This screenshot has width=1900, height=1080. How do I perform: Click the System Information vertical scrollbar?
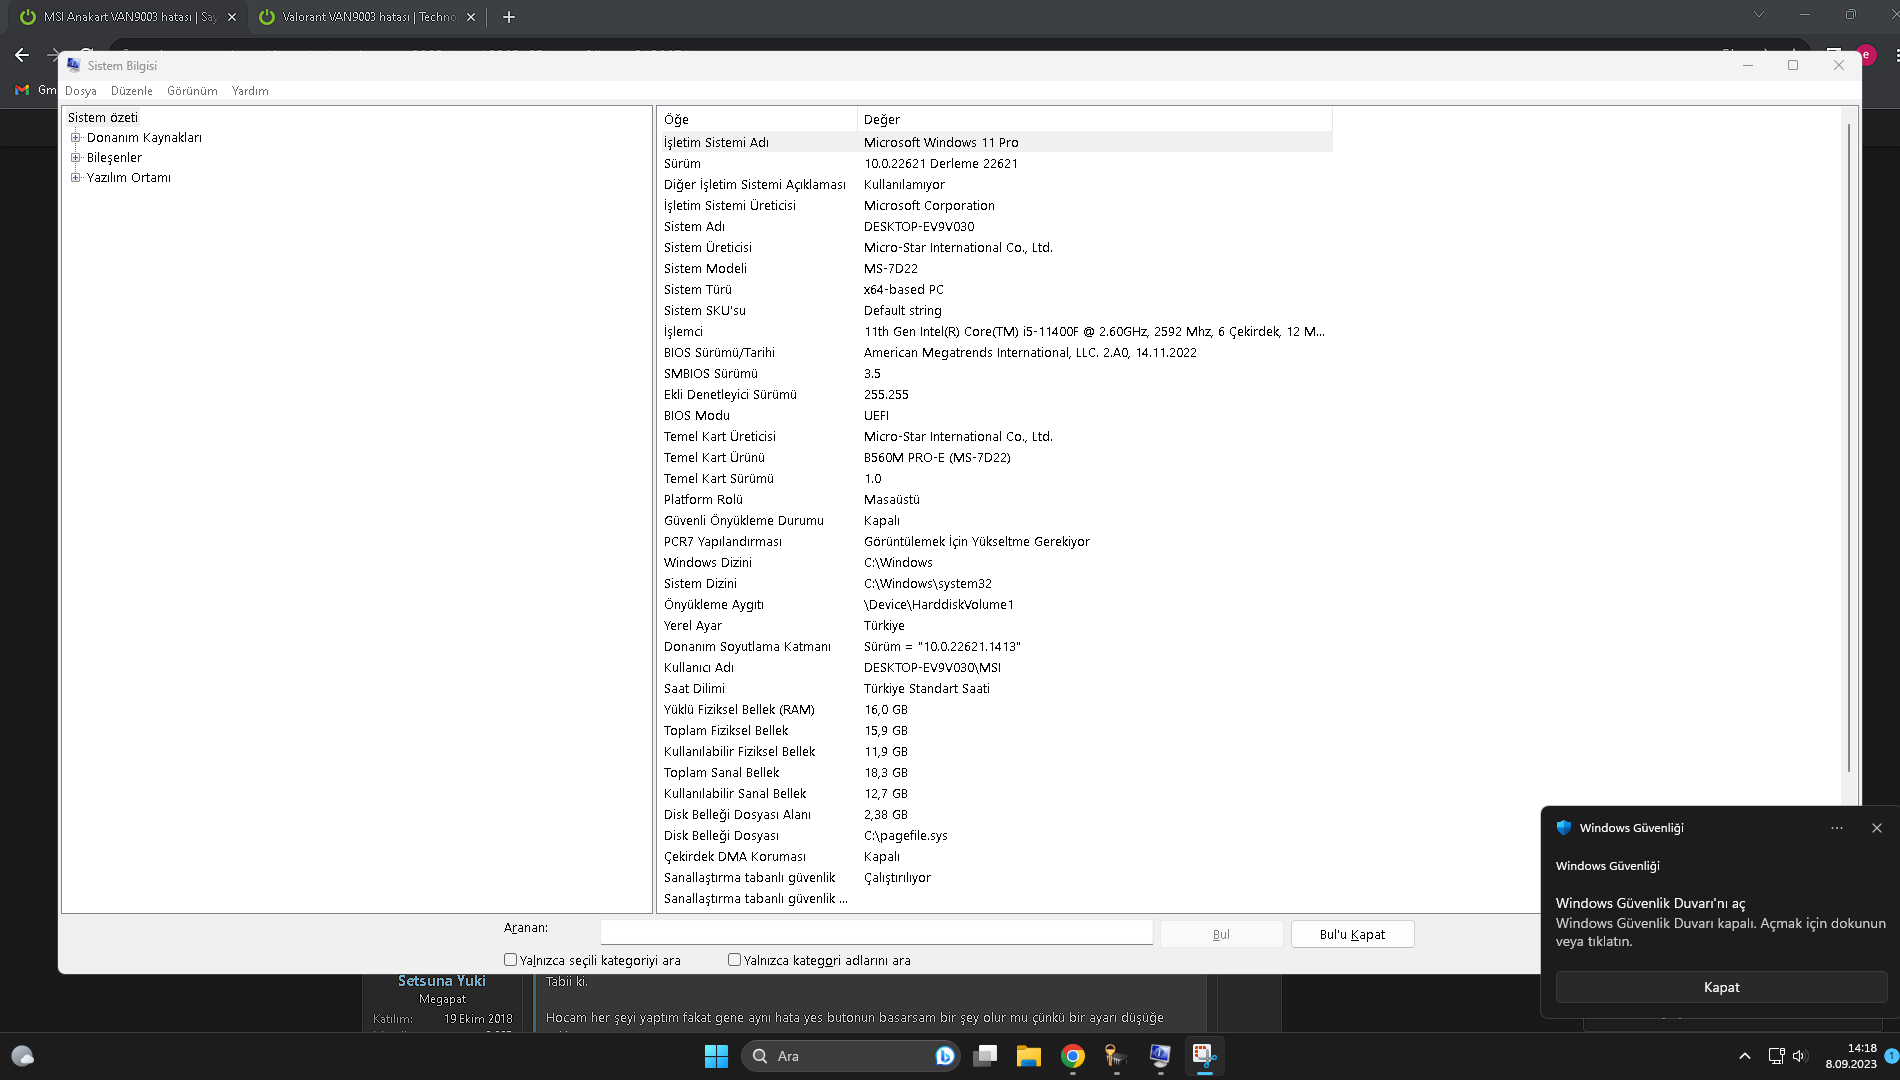coord(1848,450)
